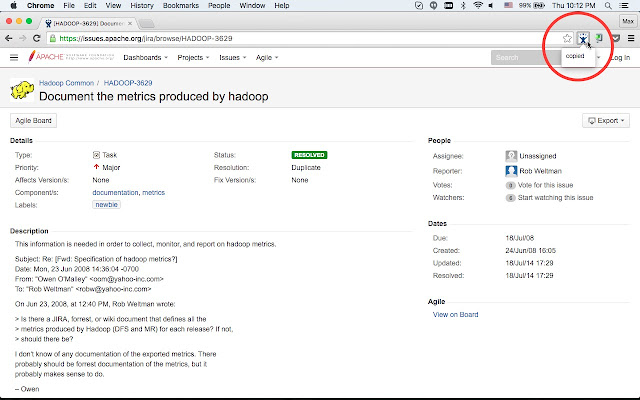The image size is (640, 400).
Task: Click the Rob Weltman reporter avatar
Action: [x=511, y=171]
